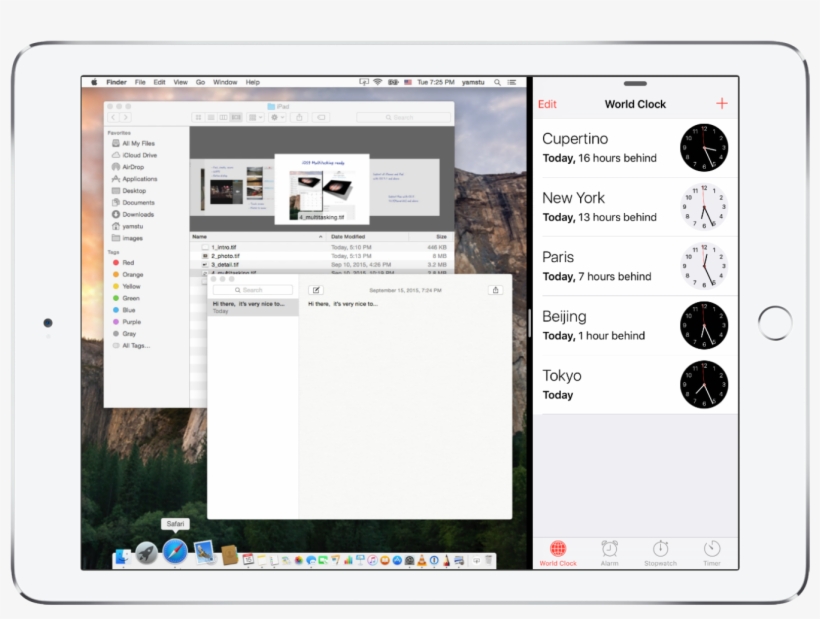Select the Beijing clock row
This screenshot has width=820, height=619.
click(x=635, y=325)
